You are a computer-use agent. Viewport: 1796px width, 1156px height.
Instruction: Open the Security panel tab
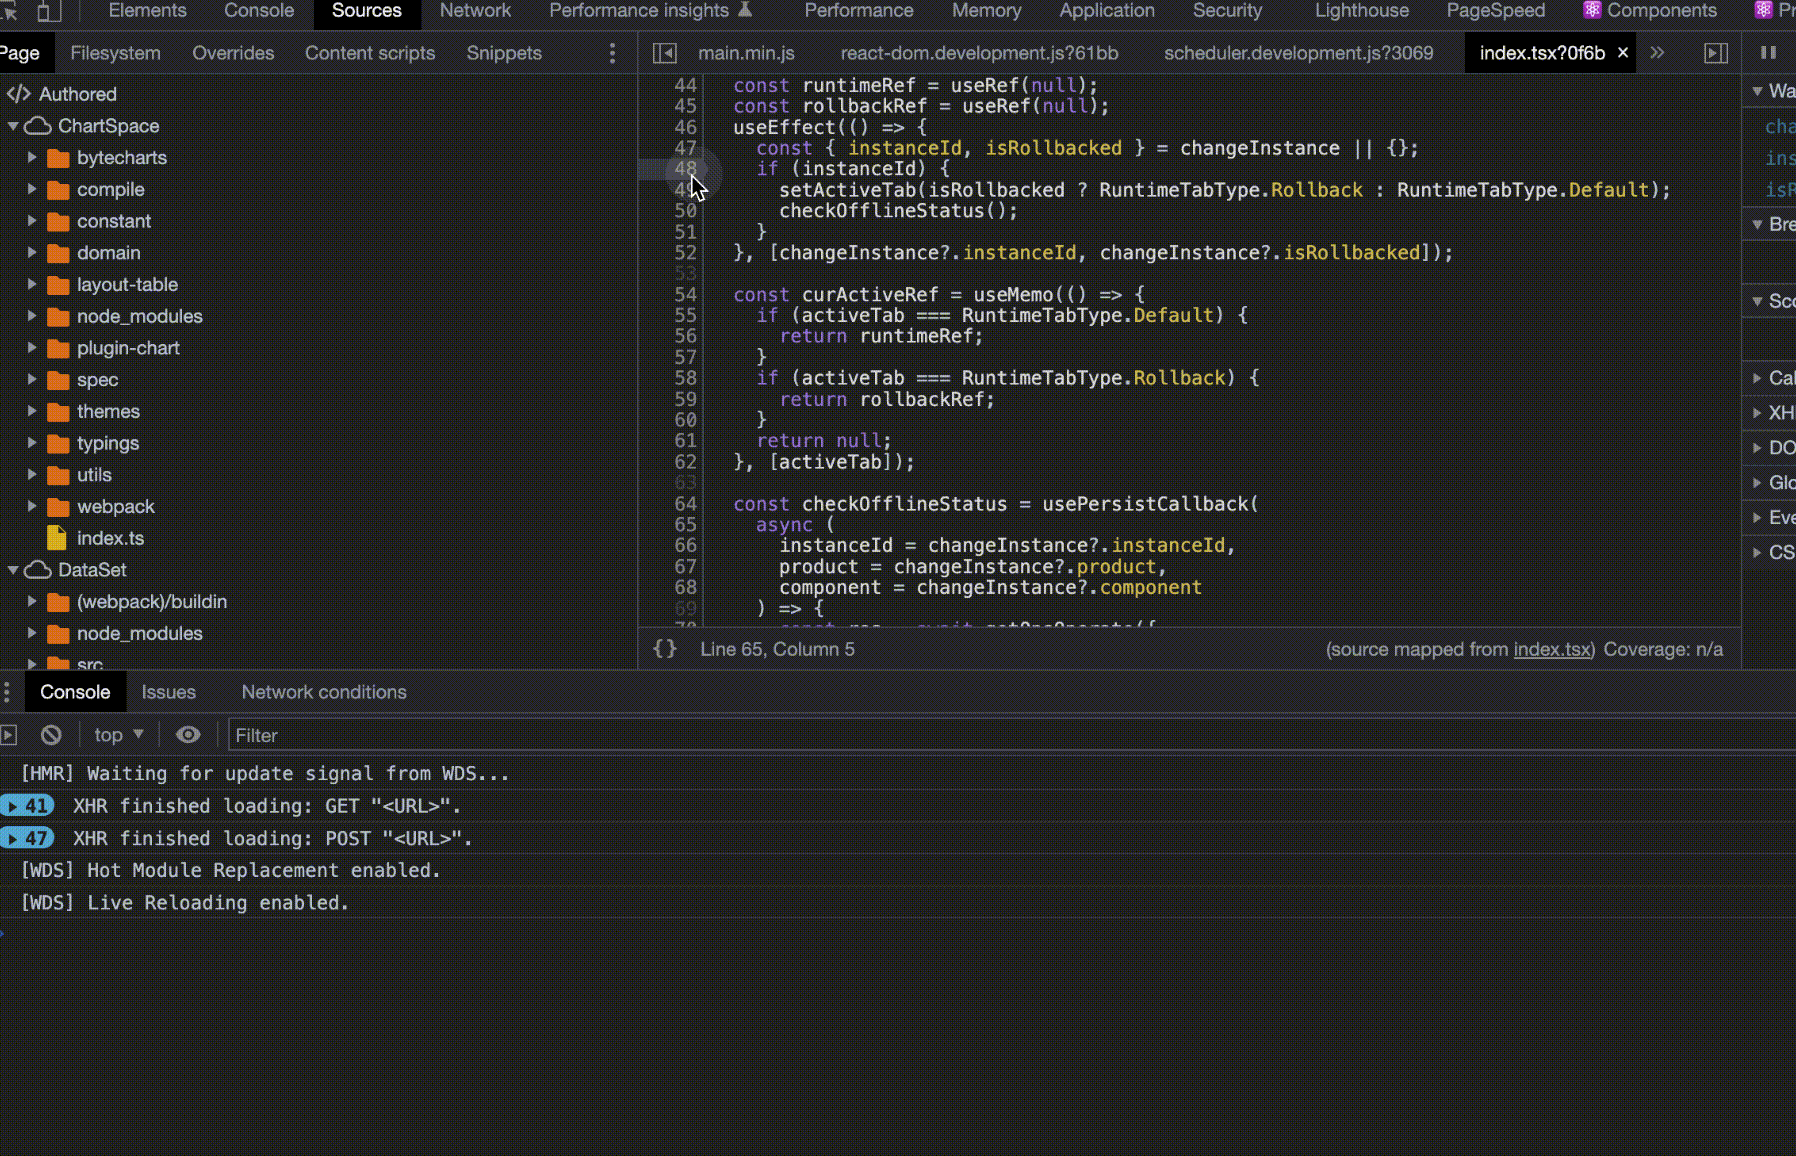[1227, 11]
